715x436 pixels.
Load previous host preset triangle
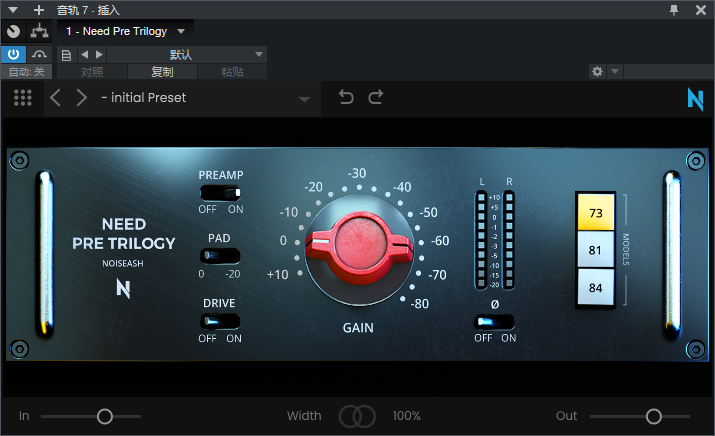pyautogui.click(x=84, y=55)
